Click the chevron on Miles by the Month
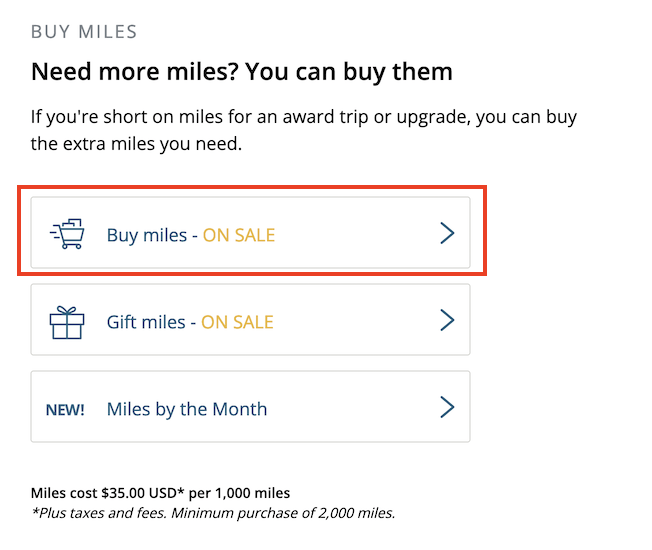 [447, 407]
